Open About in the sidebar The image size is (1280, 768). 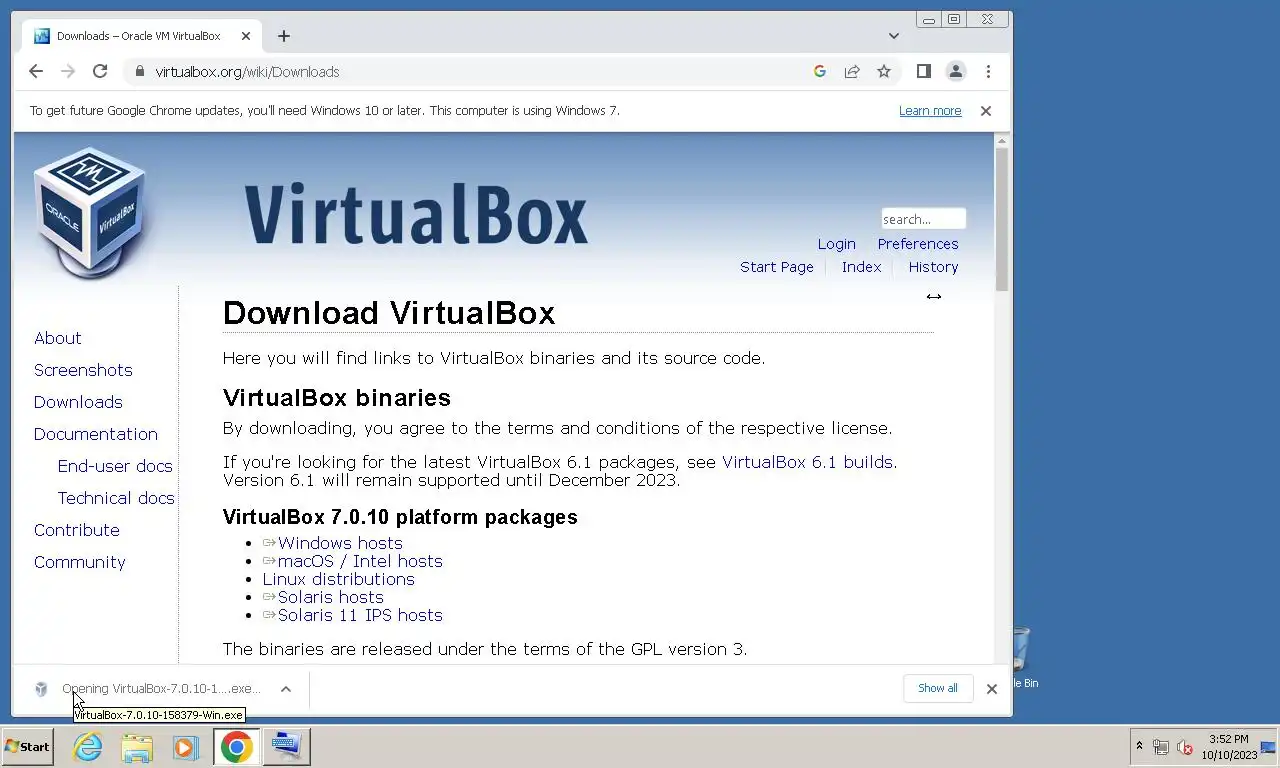point(58,338)
